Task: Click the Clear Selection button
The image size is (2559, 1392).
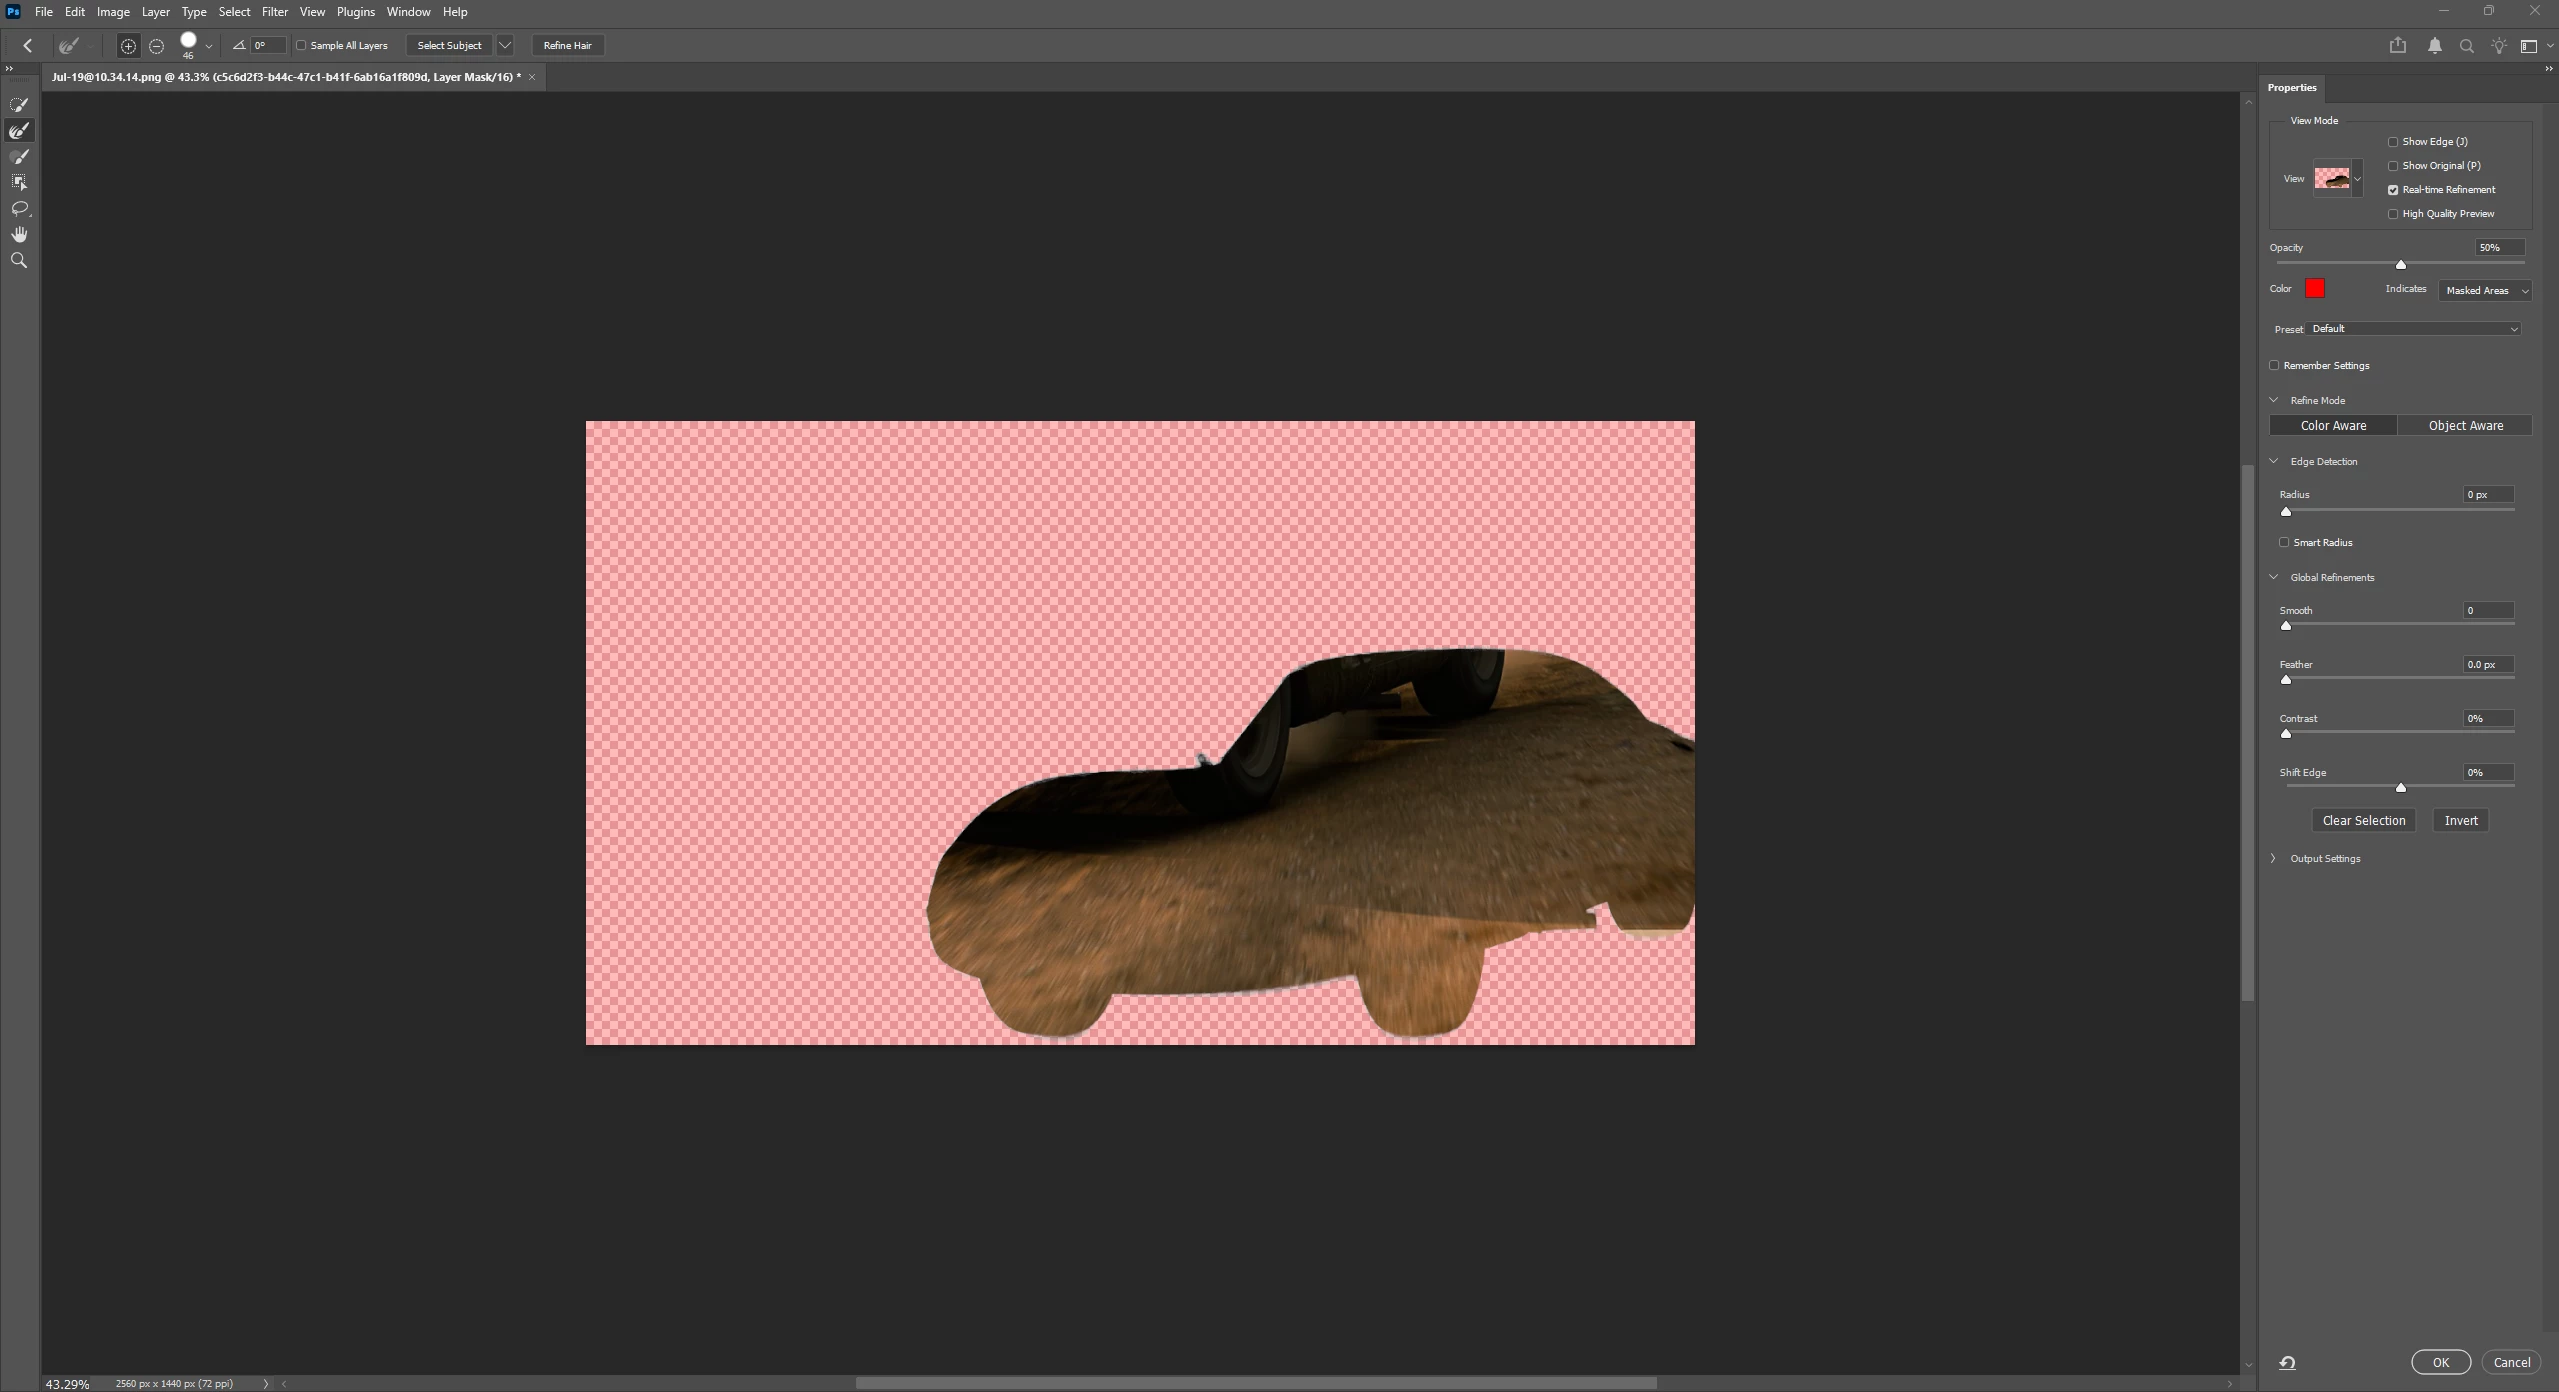Action: (x=2363, y=820)
